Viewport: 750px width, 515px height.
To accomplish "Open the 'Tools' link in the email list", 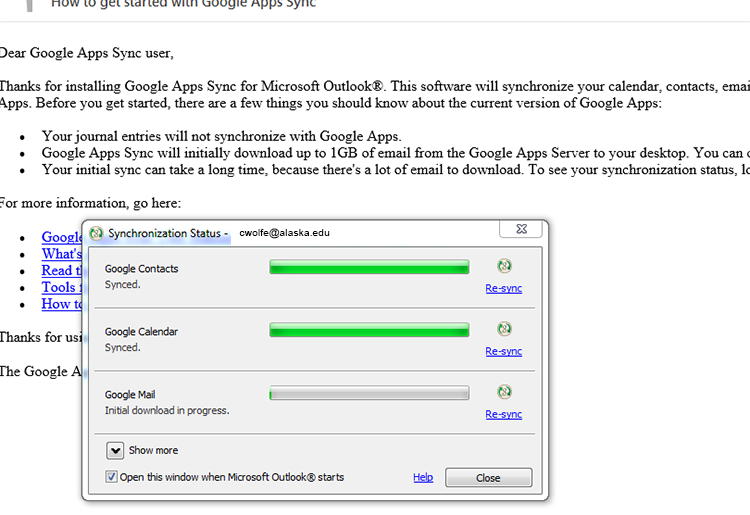I will pyautogui.click(x=58, y=288).
